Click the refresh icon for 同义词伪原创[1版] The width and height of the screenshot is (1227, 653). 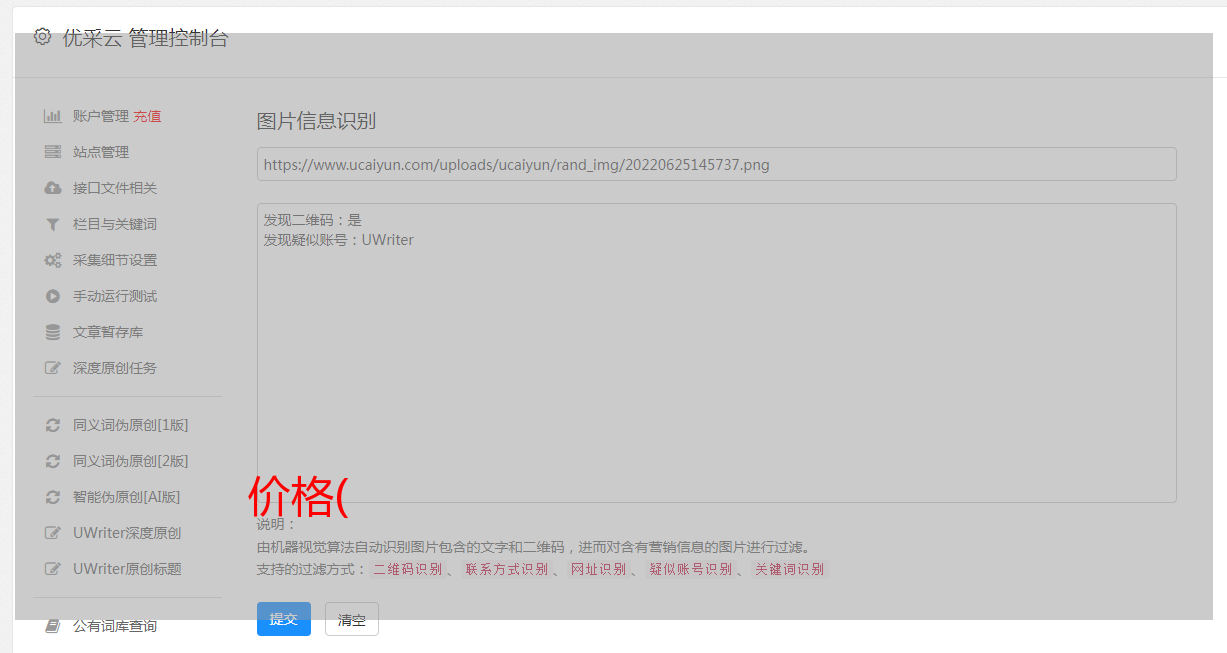[53, 425]
